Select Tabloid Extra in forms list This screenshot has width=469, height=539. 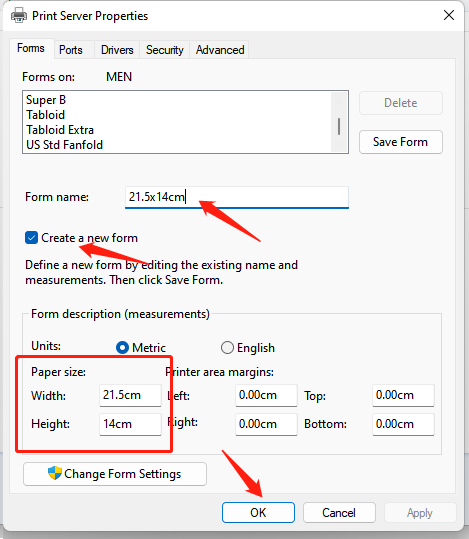click(60, 130)
